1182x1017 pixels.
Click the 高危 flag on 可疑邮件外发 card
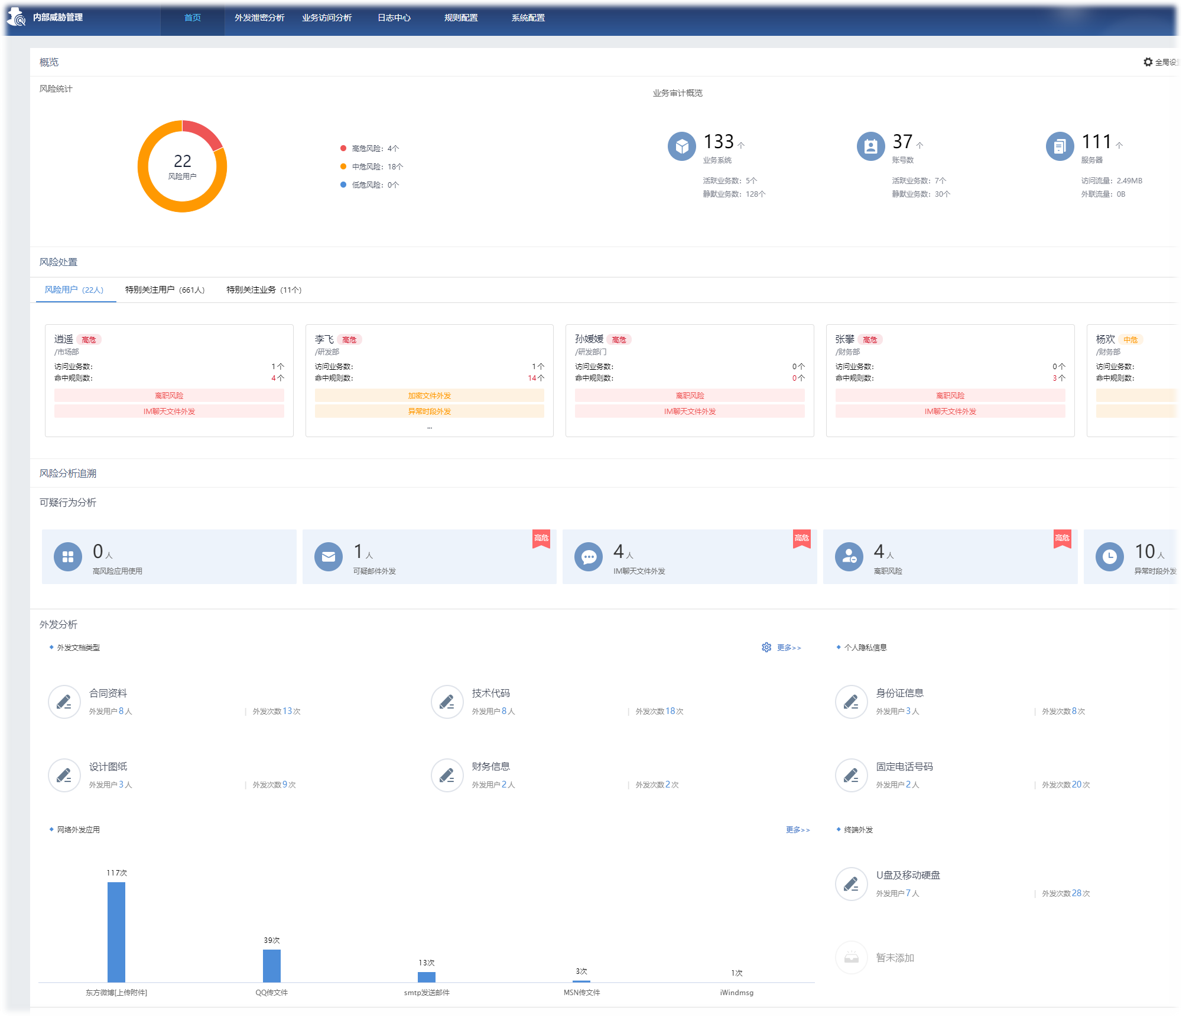point(541,538)
